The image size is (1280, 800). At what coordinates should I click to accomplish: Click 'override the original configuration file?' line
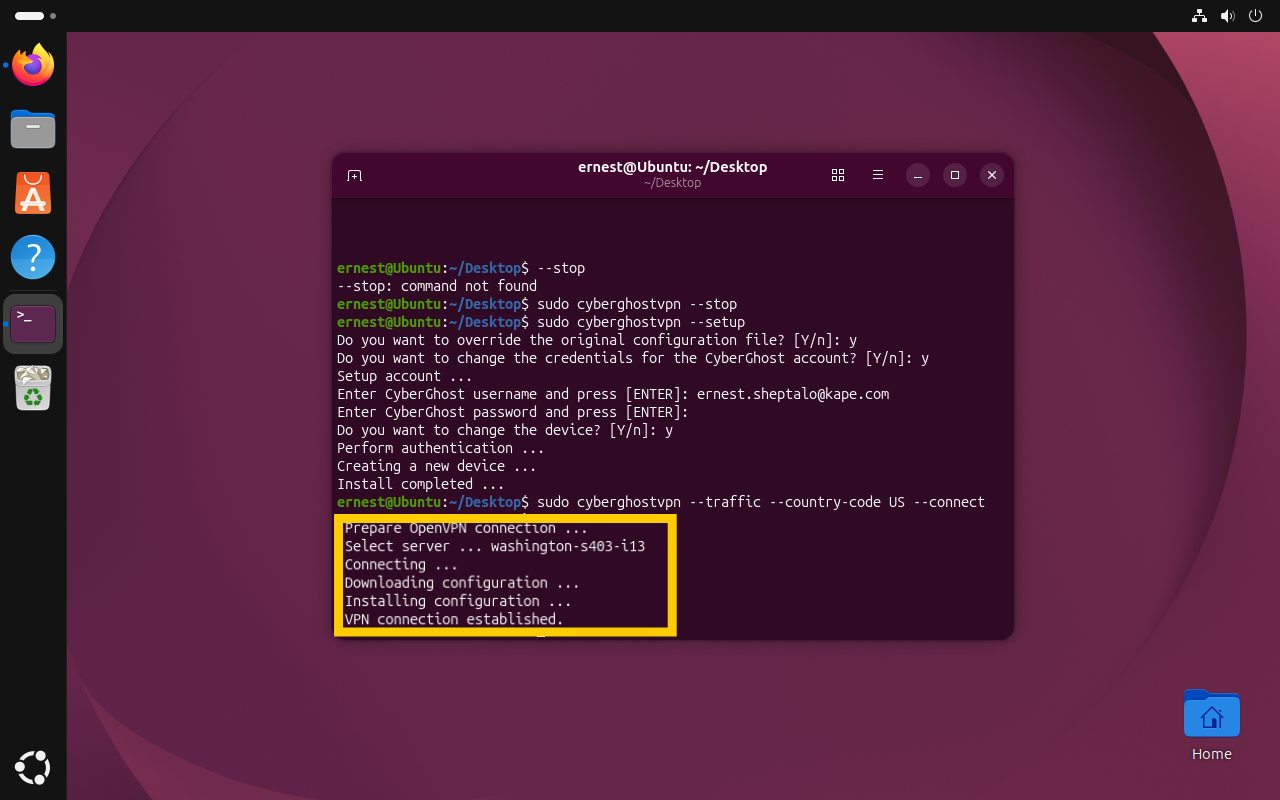click(597, 340)
